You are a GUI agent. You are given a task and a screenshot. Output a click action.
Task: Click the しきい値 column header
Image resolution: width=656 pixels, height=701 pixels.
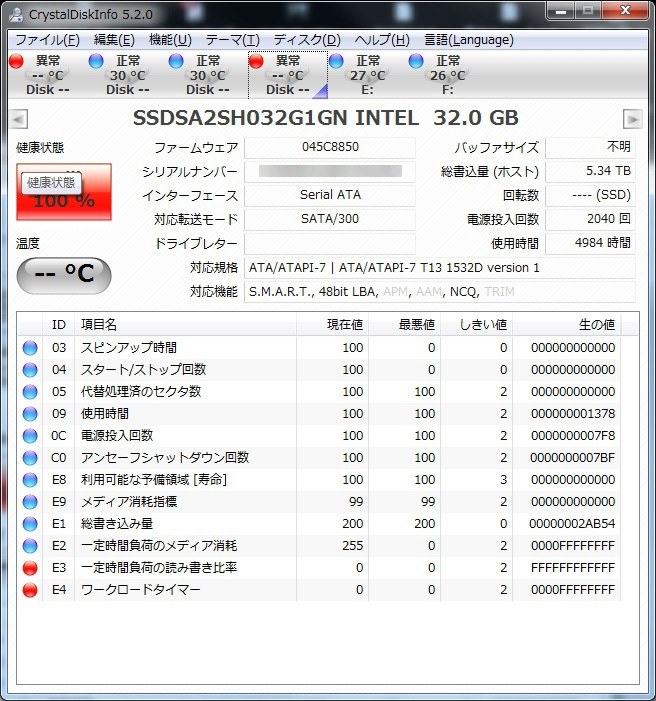(476, 325)
